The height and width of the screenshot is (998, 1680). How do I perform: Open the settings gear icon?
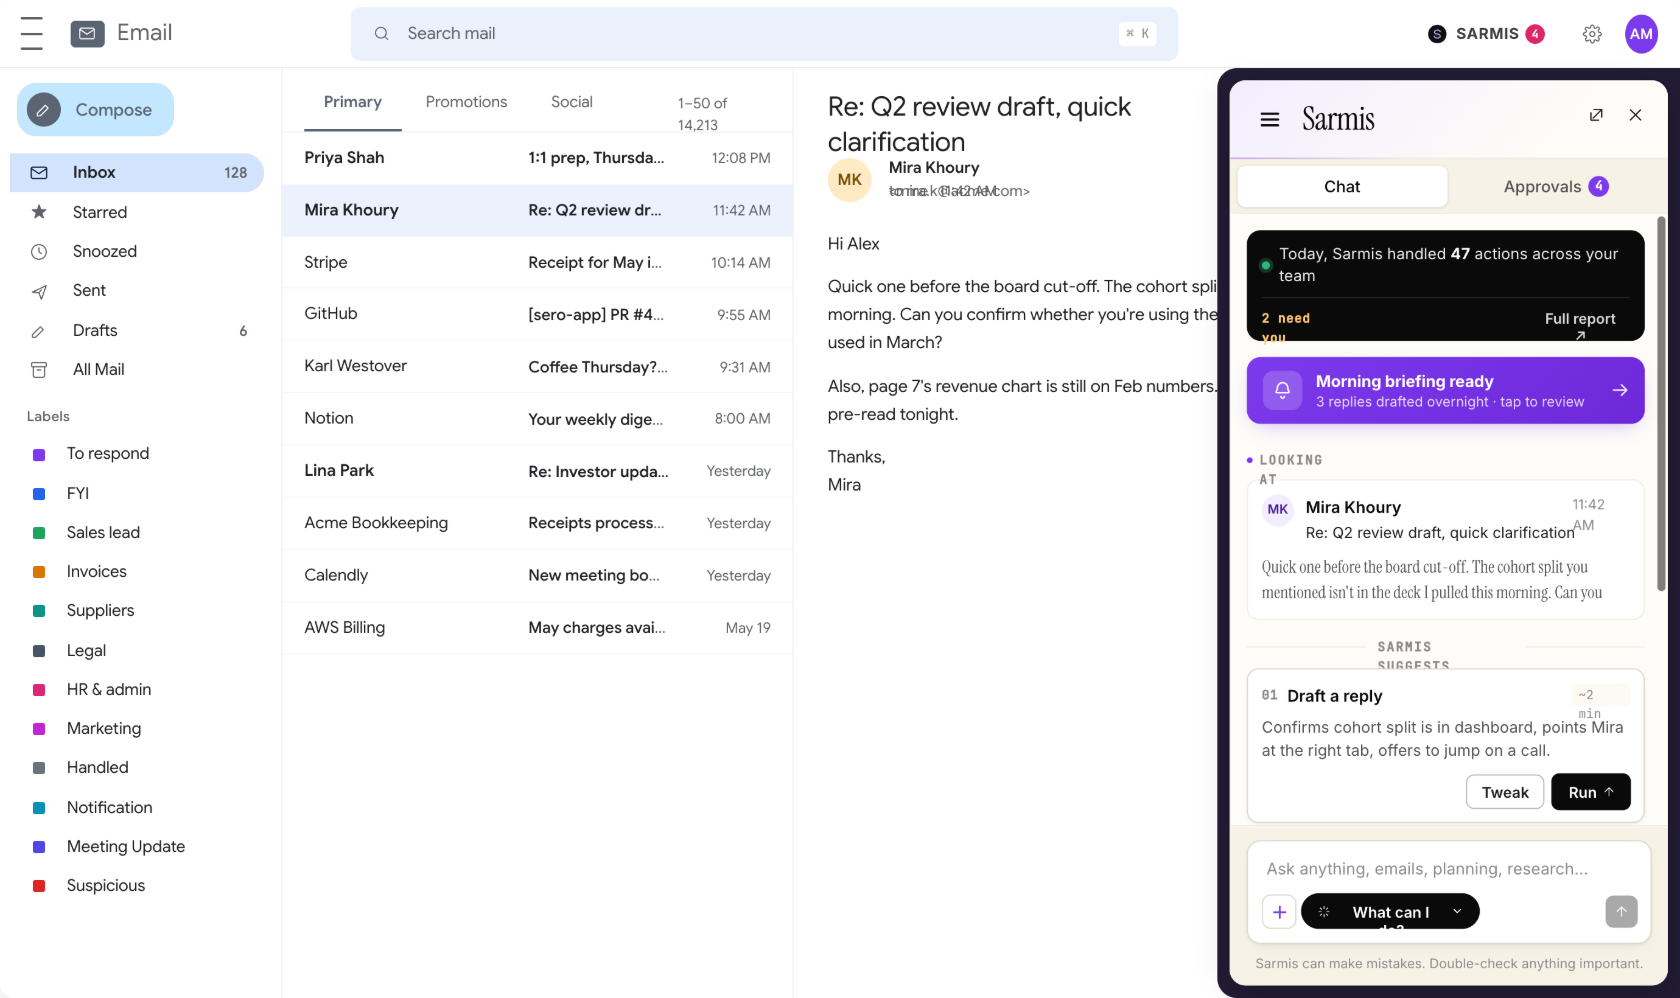1592,34
